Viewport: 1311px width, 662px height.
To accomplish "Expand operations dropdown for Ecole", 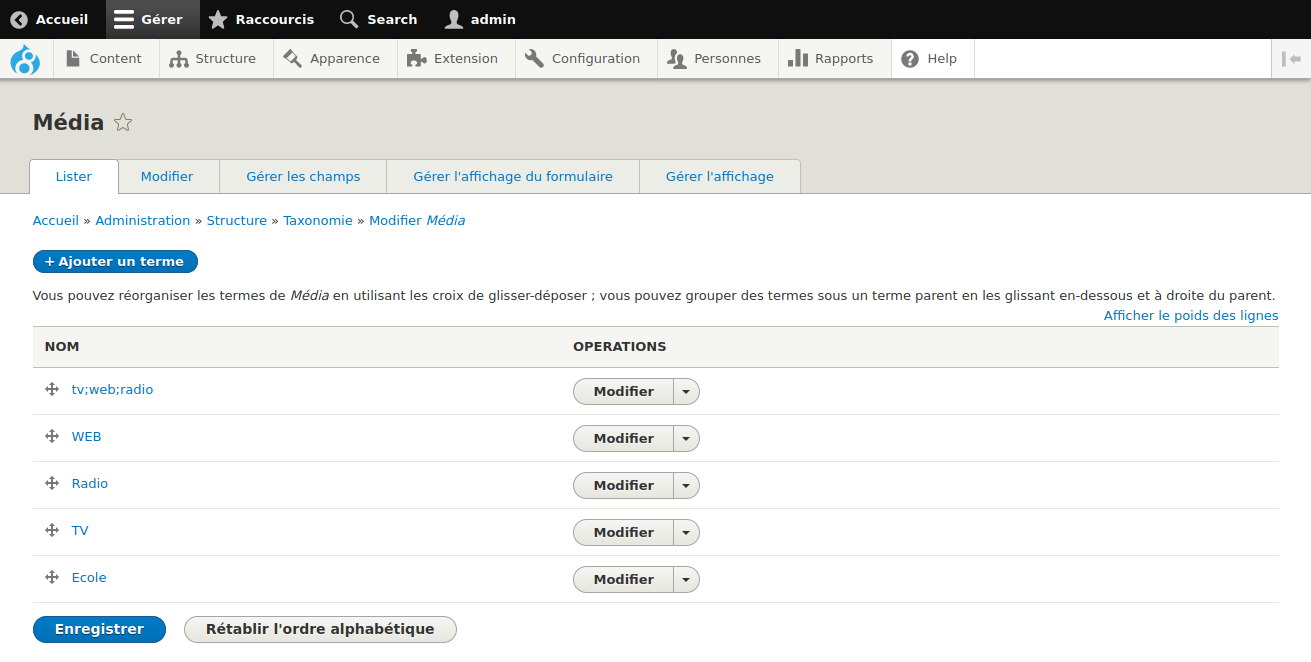I will coord(686,580).
